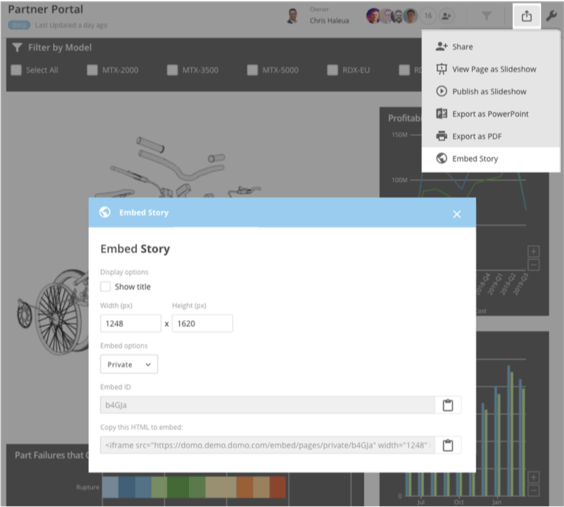This screenshot has height=507, width=564.
Task: Copy the Embed ID with clipboard icon
Action: (448, 405)
